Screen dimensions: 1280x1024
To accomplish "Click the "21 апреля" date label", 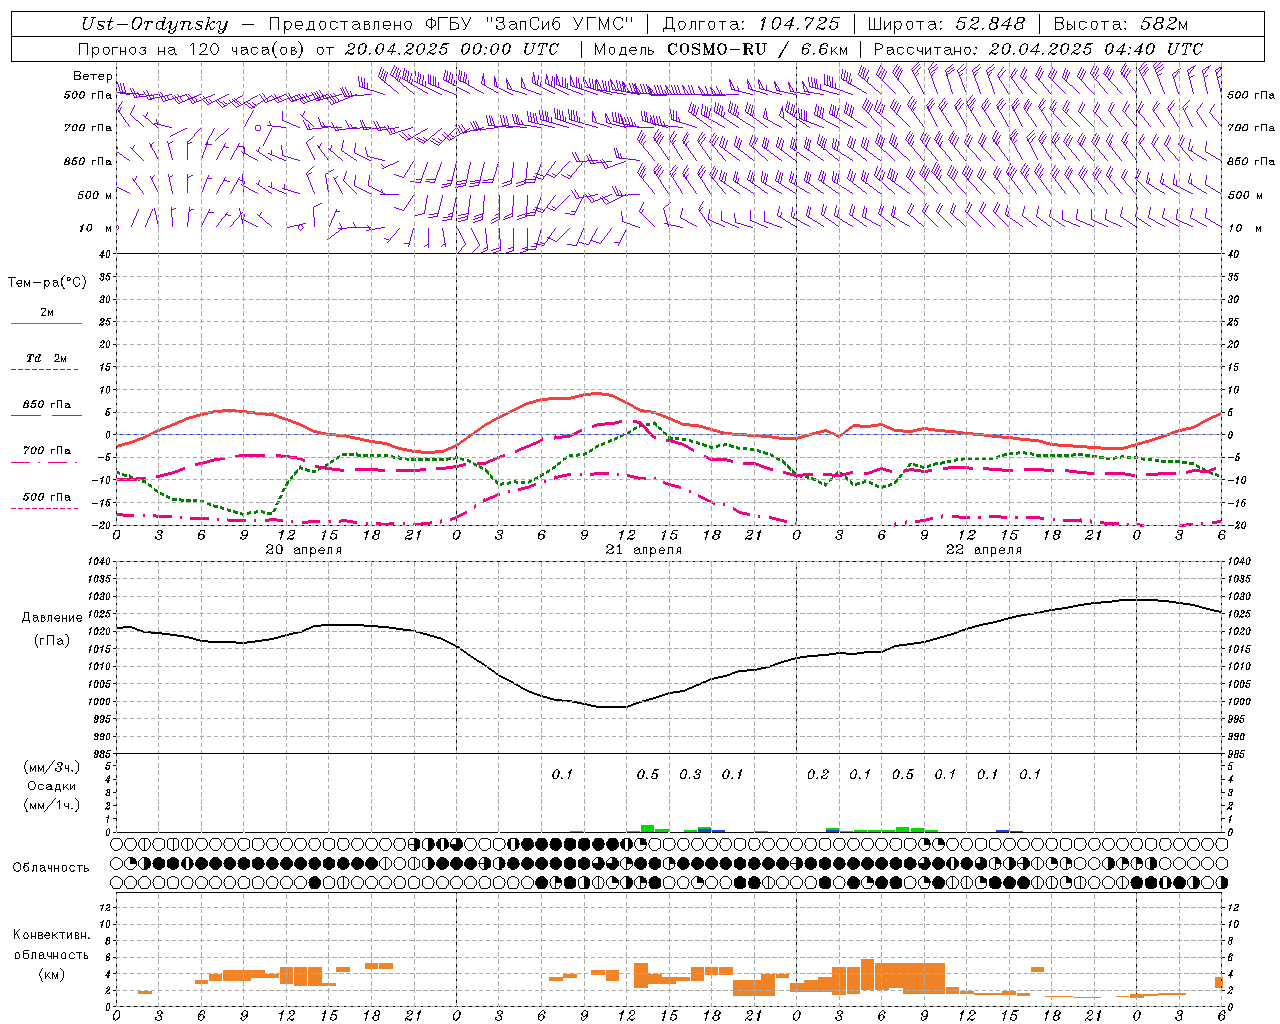I will (x=644, y=550).
